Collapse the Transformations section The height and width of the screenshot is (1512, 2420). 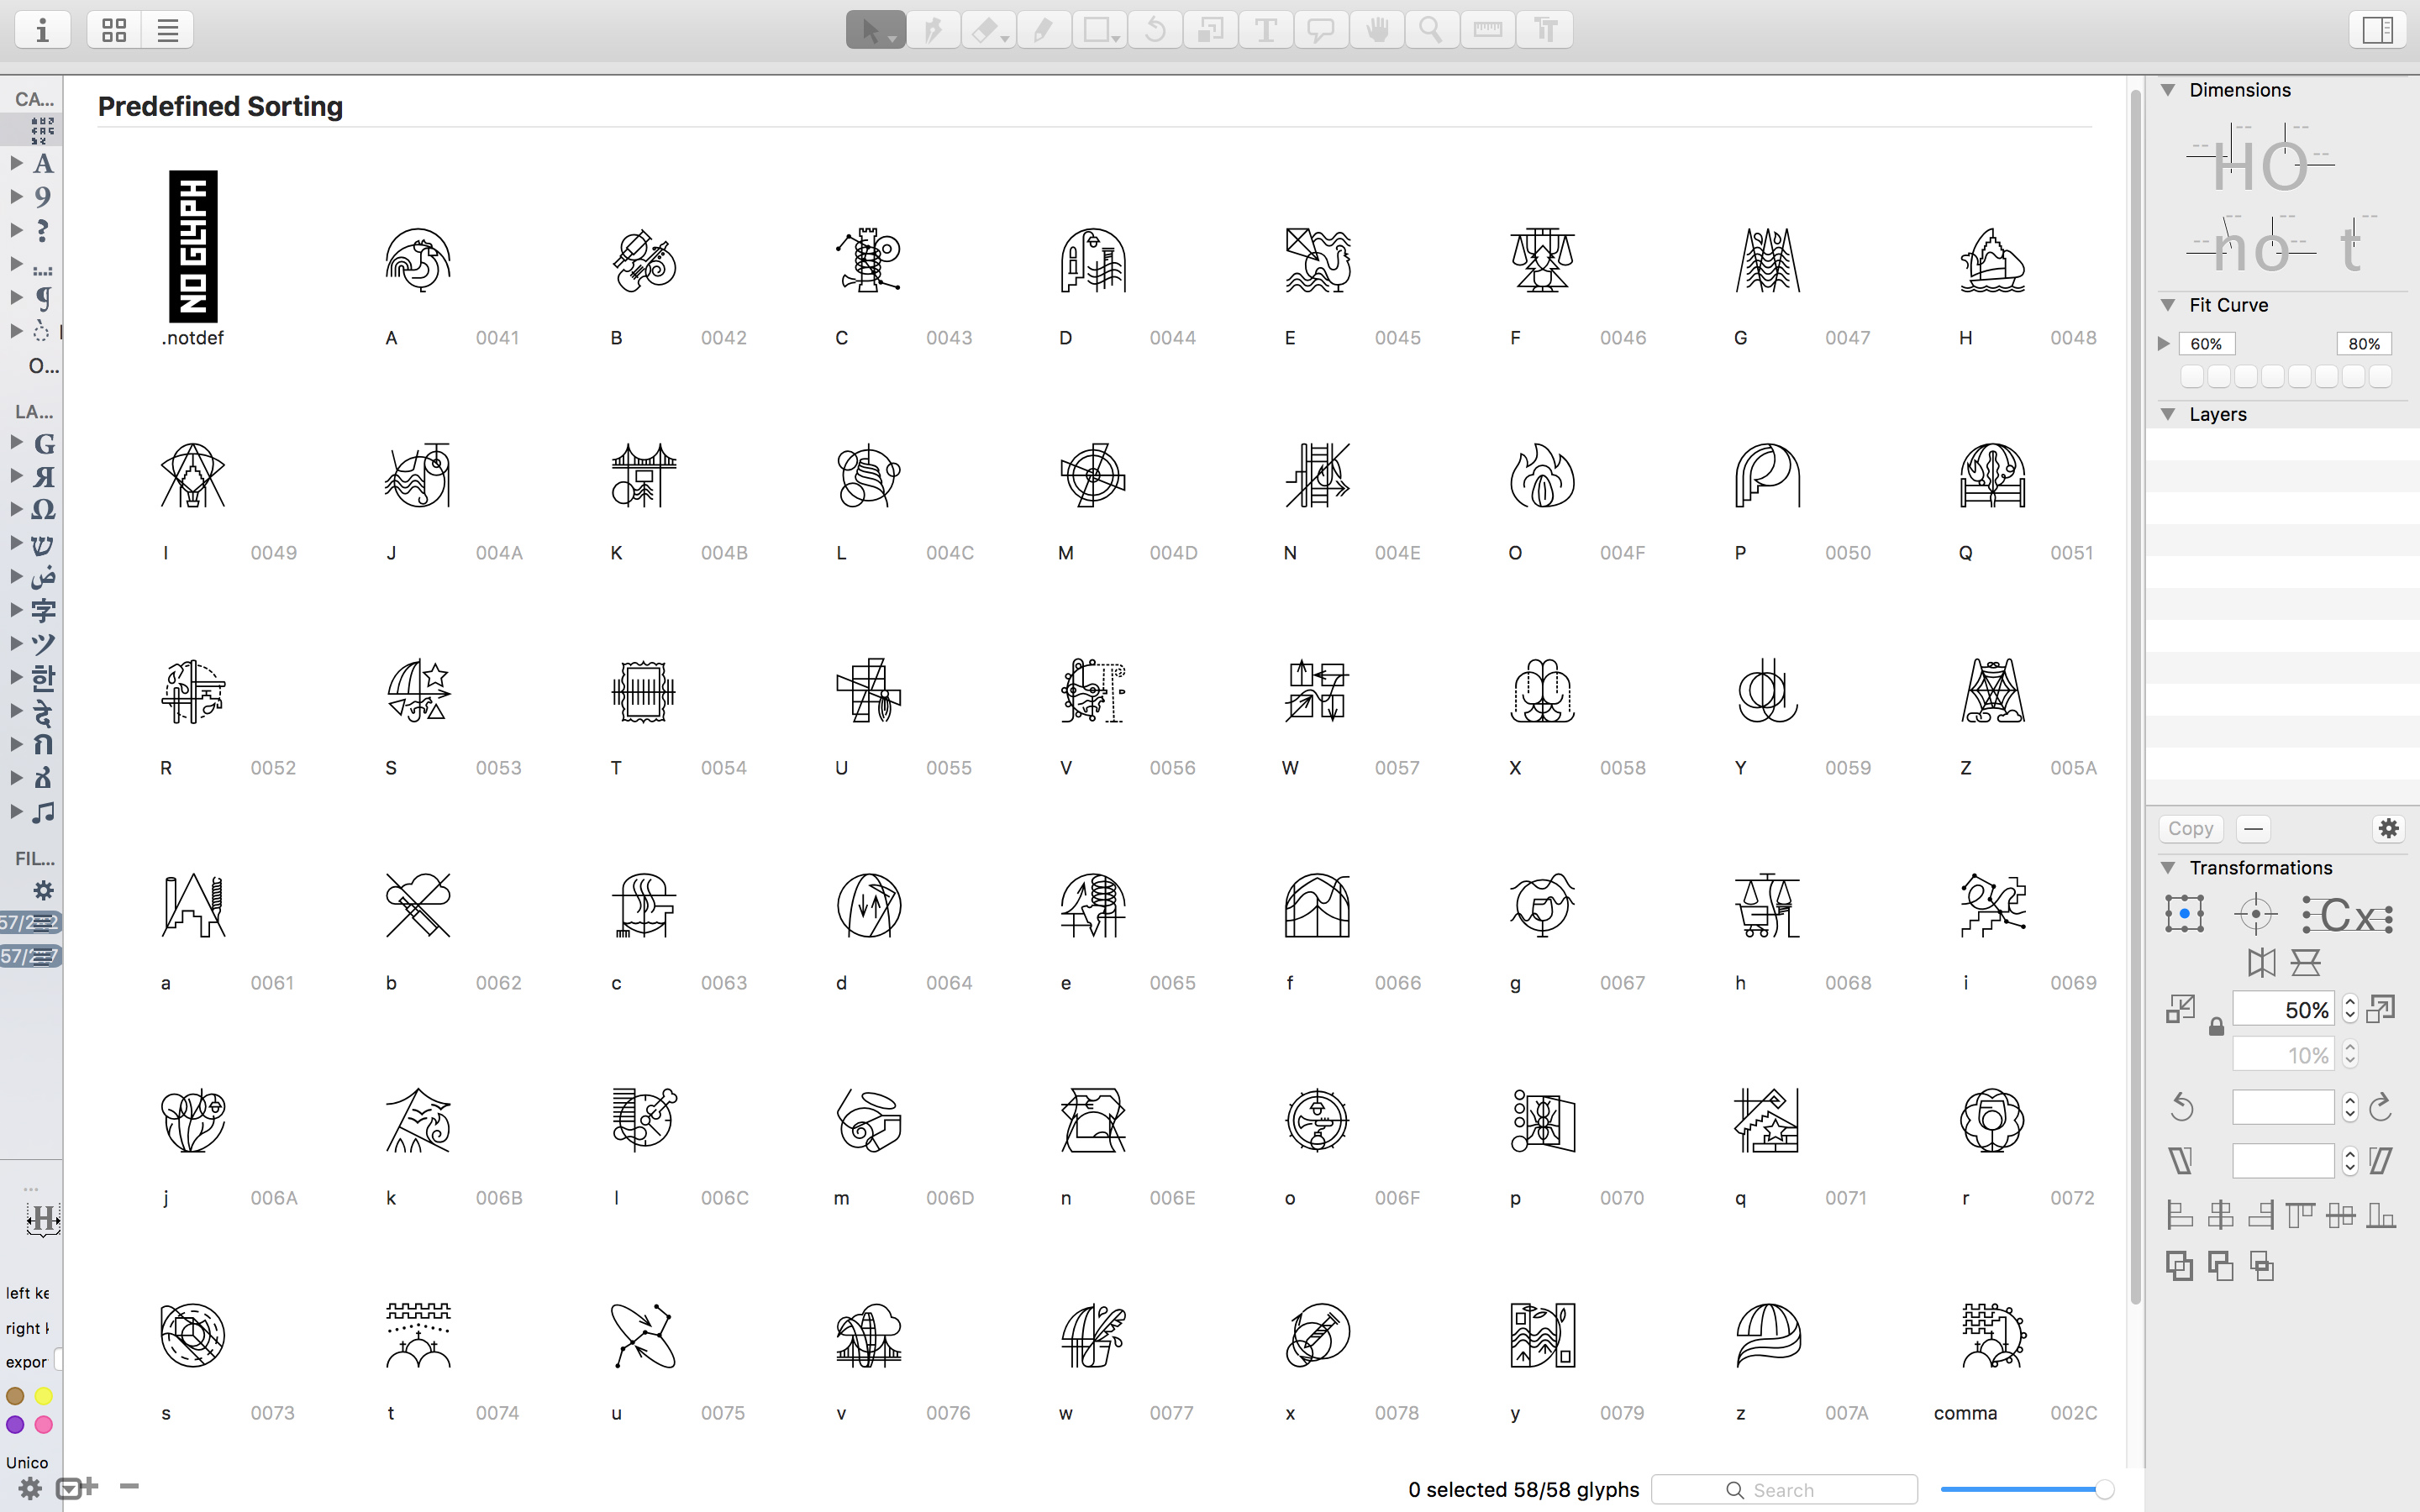point(2168,868)
